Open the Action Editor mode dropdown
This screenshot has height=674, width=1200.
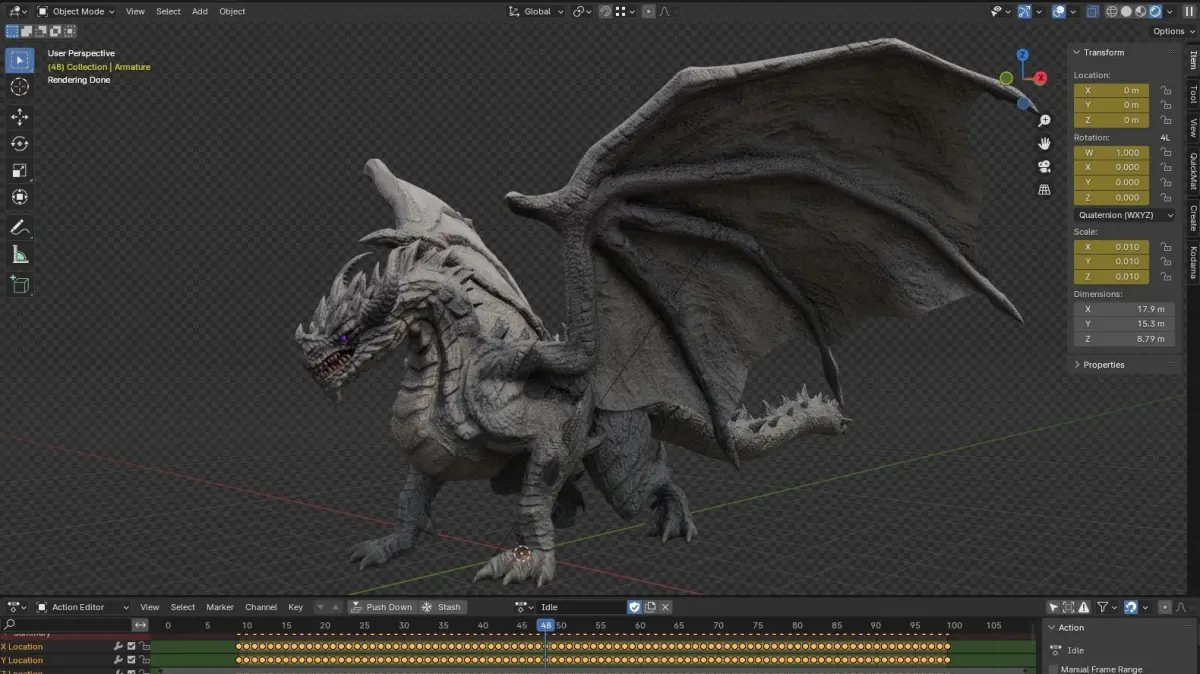[83, 607]
